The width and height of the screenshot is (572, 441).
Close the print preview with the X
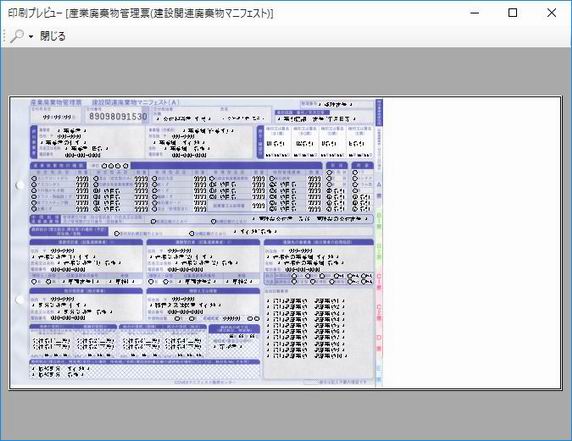552,13
